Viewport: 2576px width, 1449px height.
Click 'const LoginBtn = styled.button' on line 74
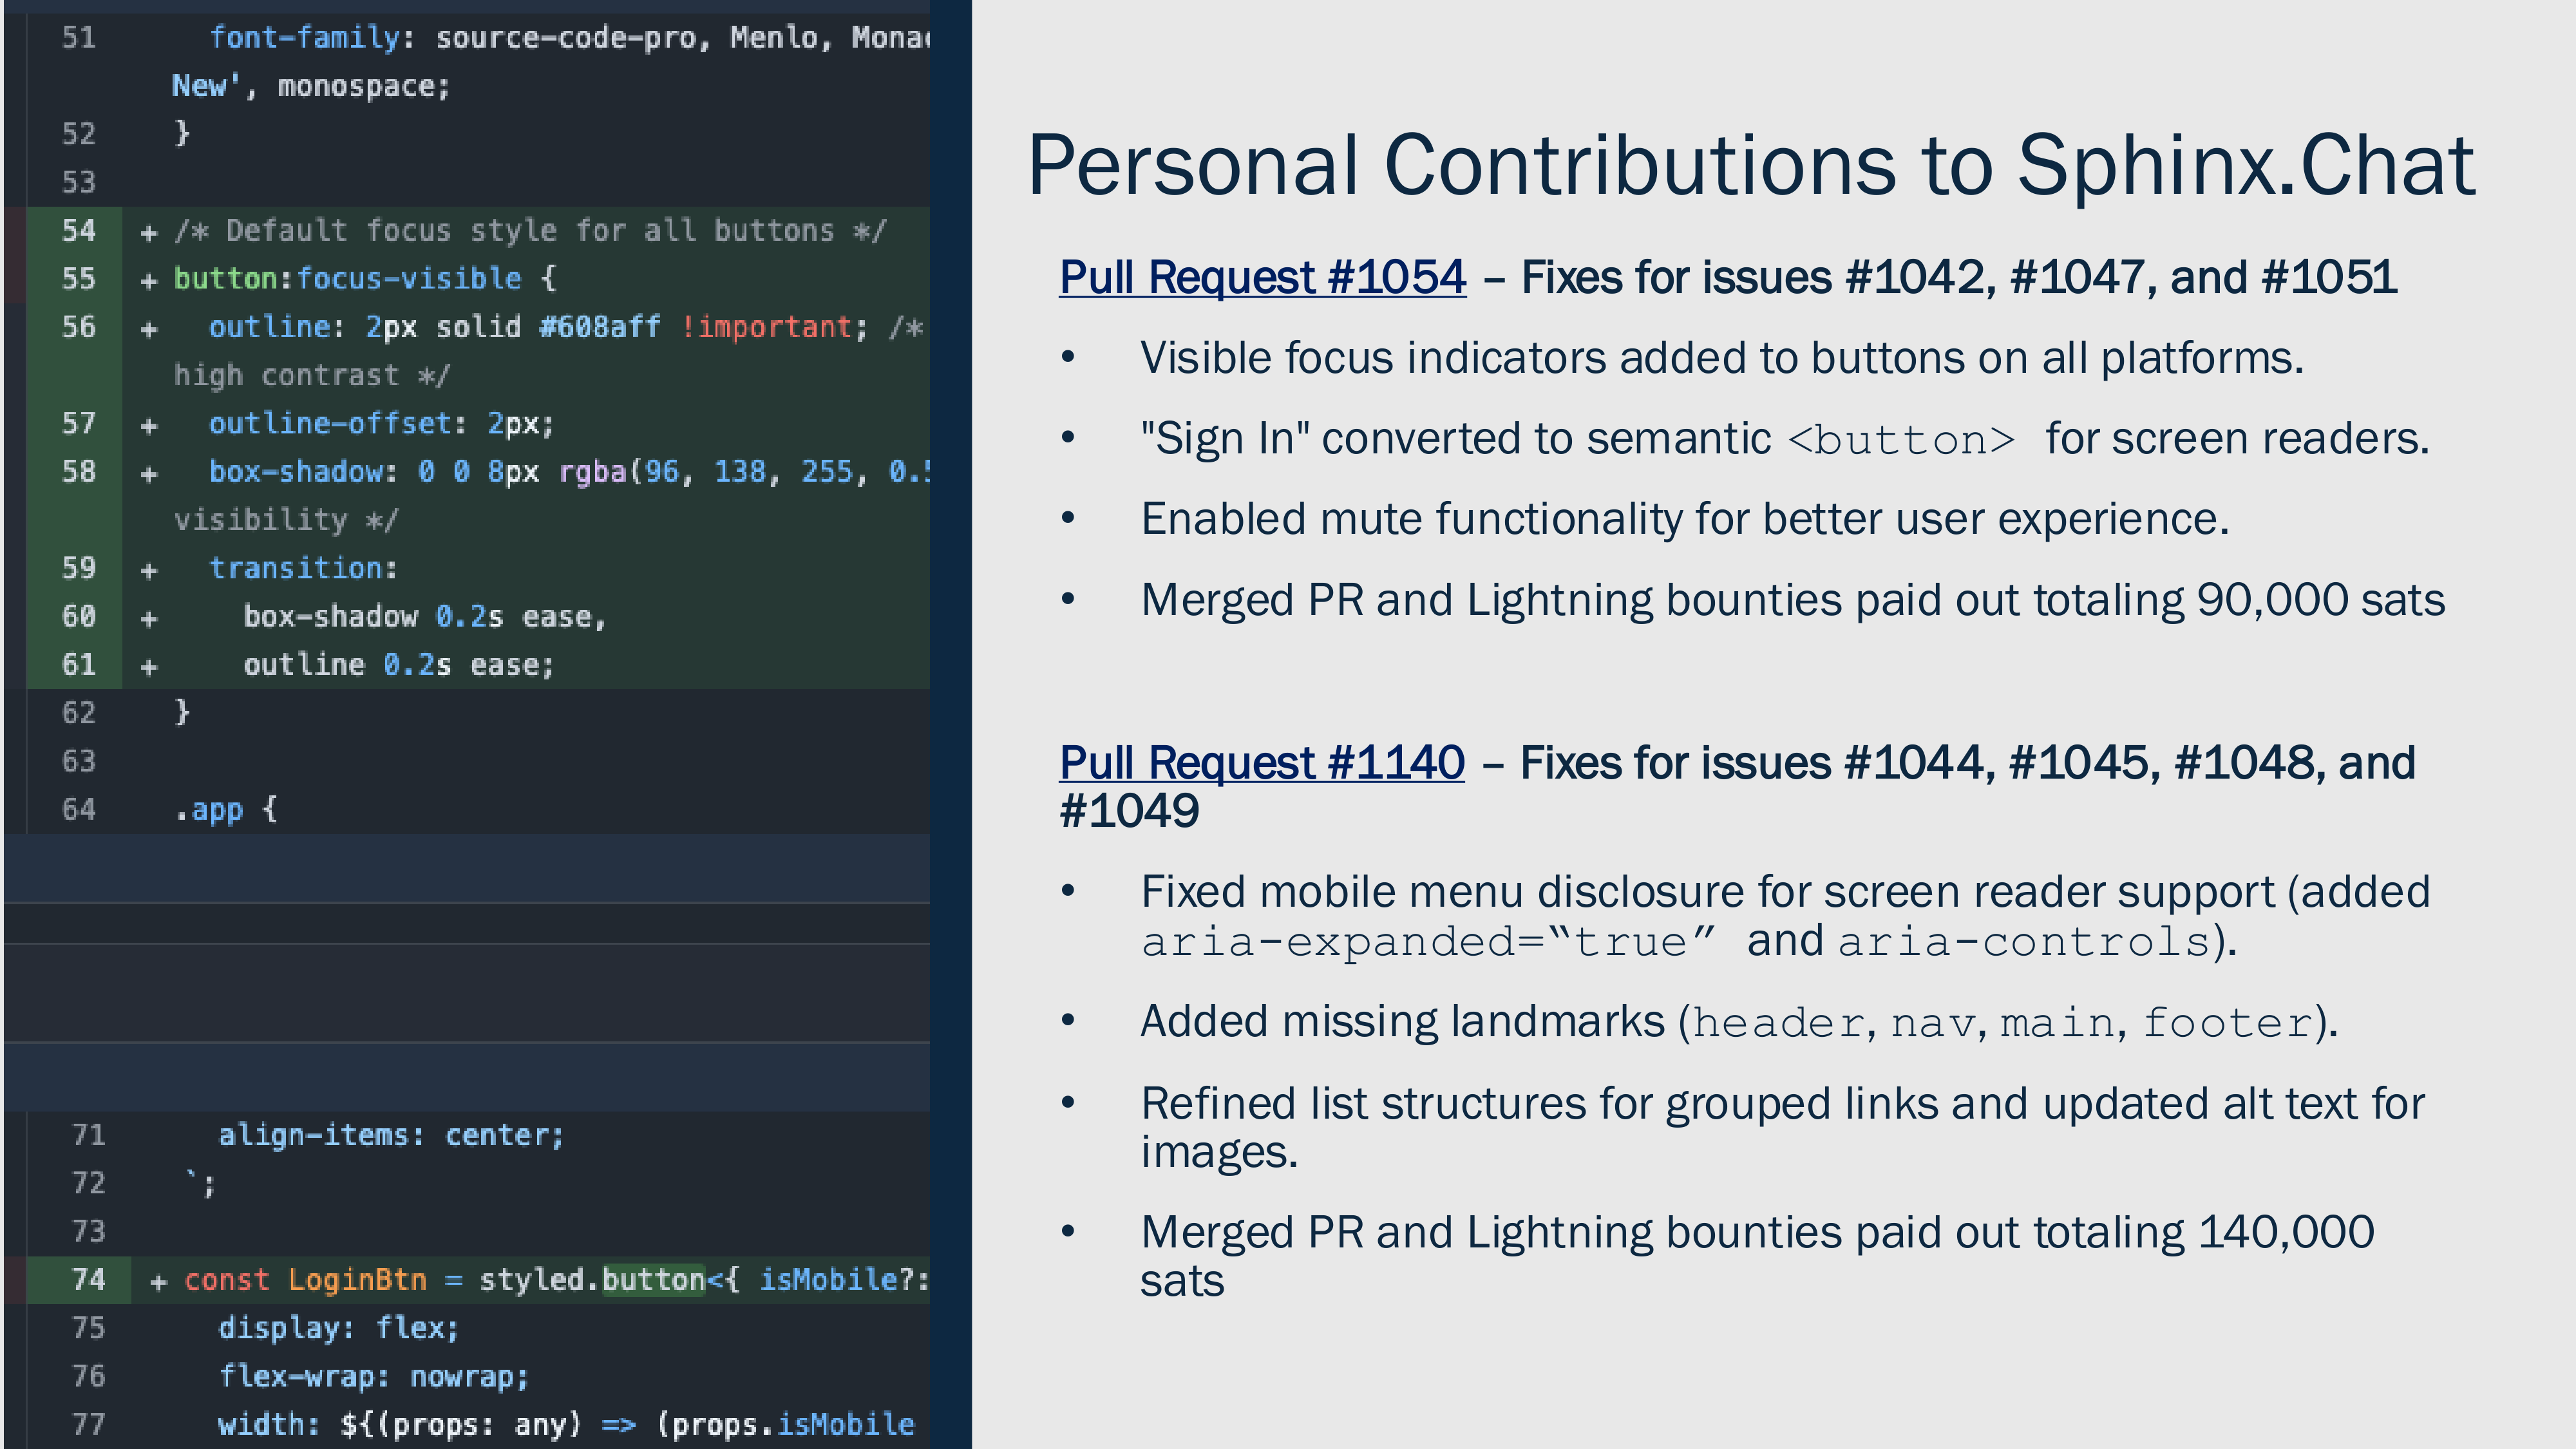[x=445, y=1280]
